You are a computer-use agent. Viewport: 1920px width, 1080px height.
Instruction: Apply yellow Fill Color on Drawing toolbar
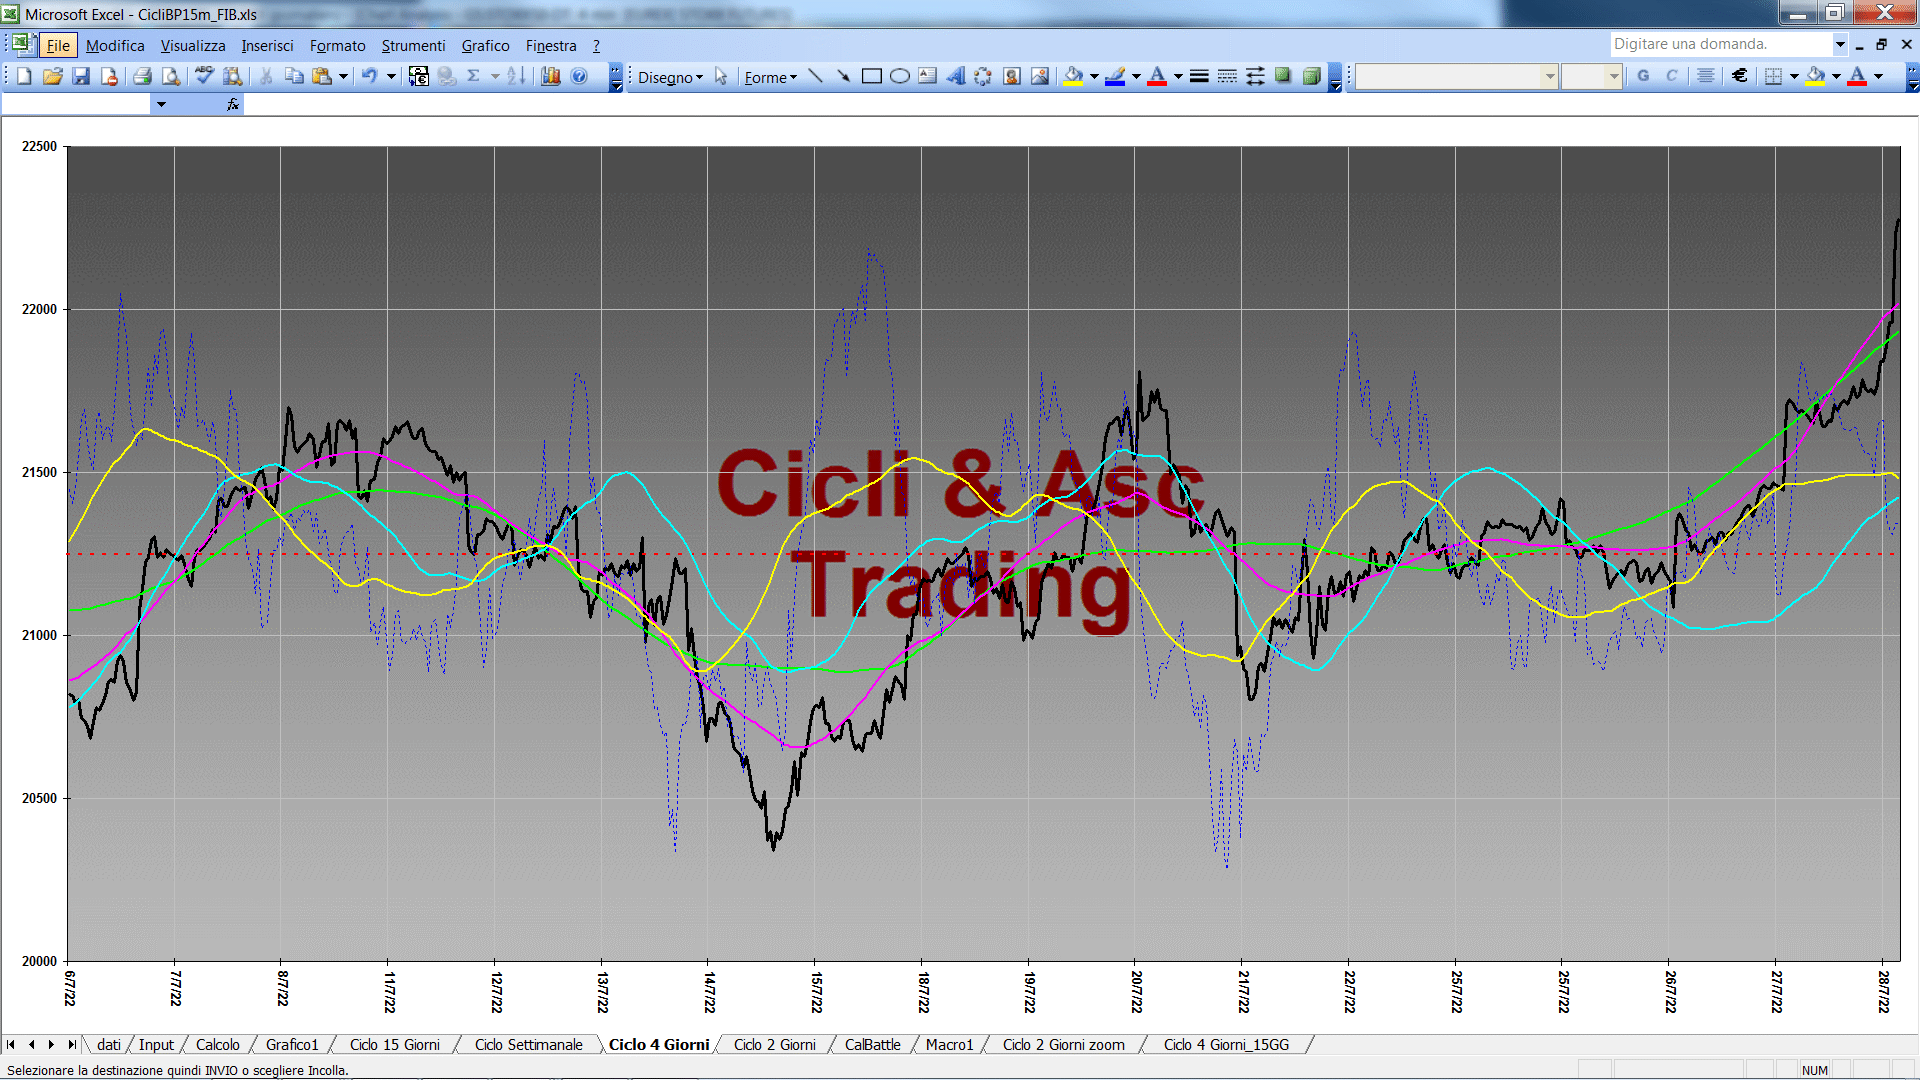(x=1073, y=77)
